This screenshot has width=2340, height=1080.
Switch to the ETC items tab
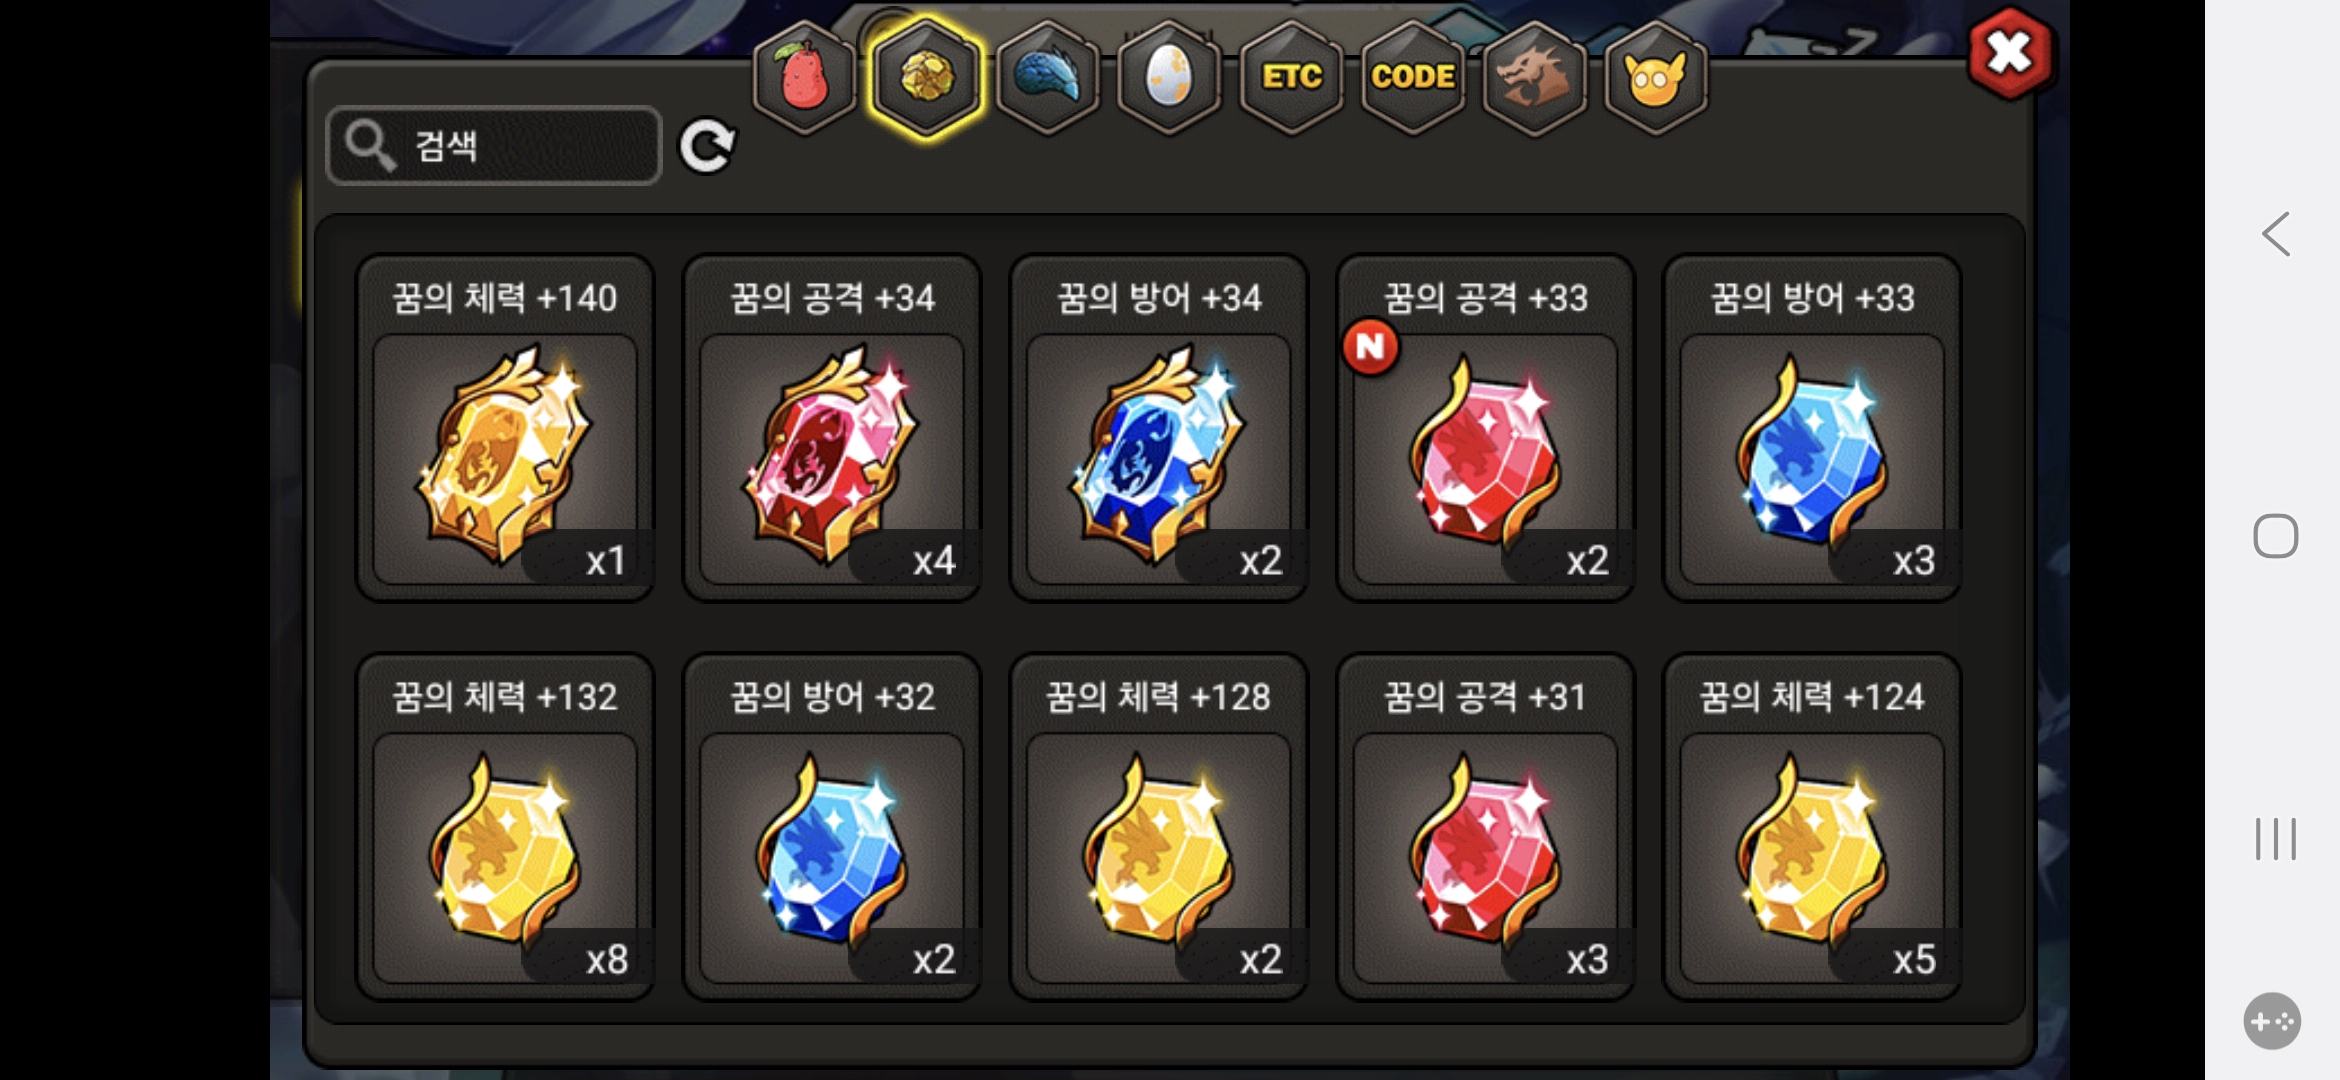pos(1292,77)
